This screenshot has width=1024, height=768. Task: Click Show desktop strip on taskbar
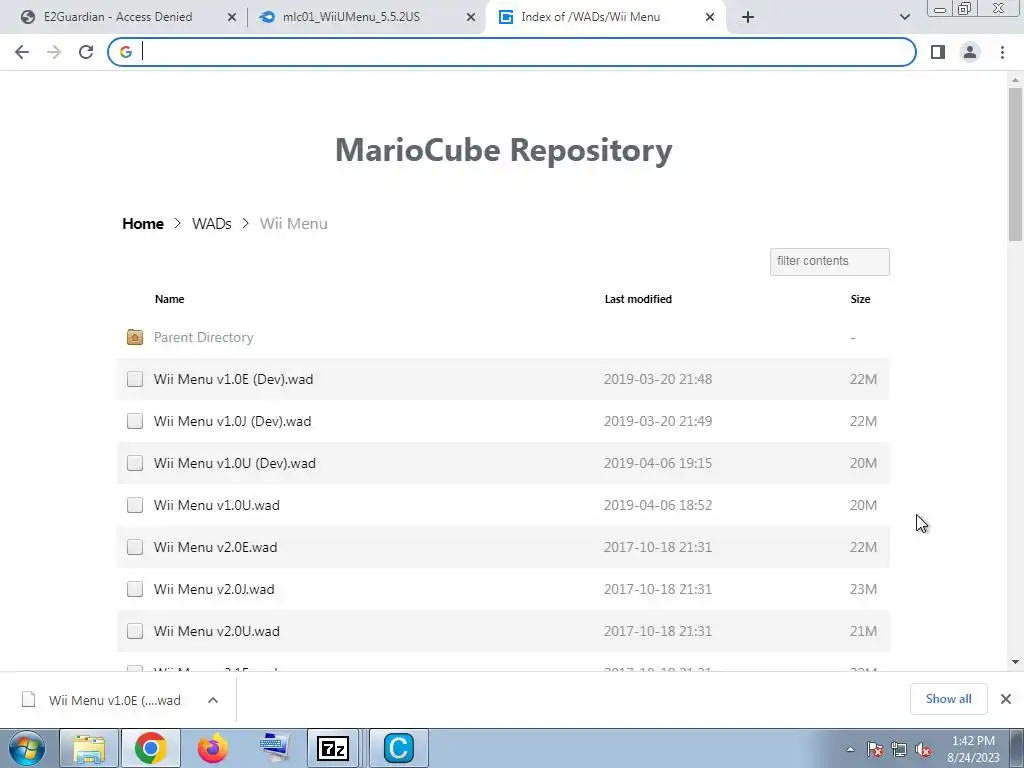tap(1017, 748)
